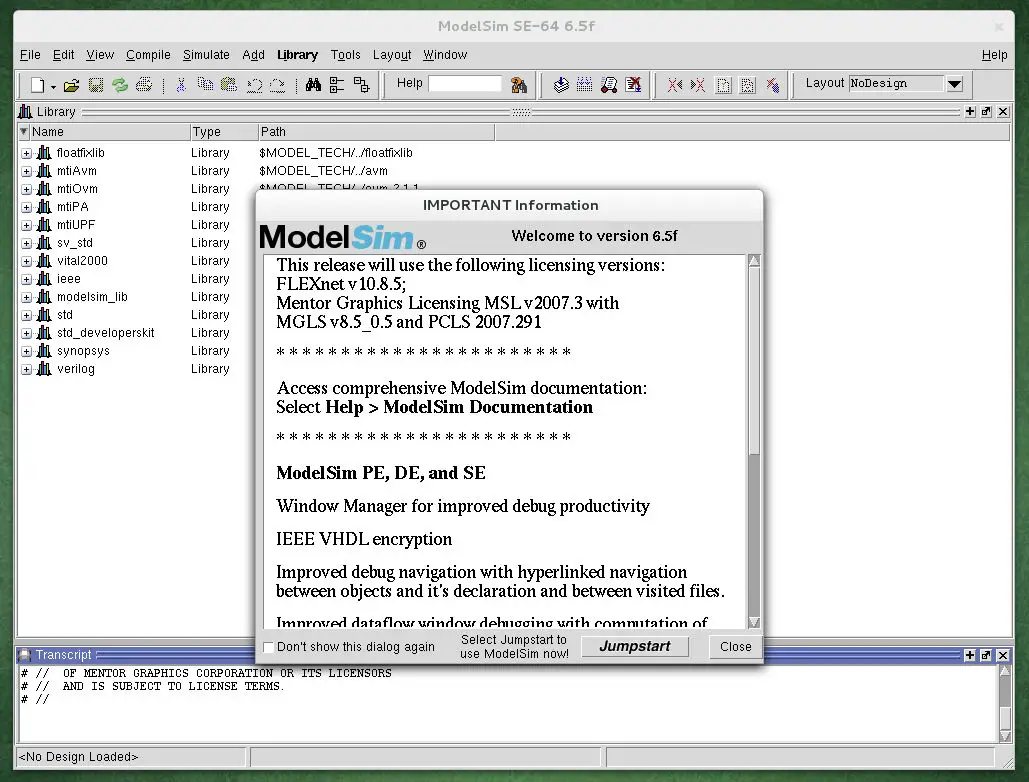Viewport: 1029px width, 782px height.
Task: Click the Compile toolbar icon
Action: pos(561,85)
